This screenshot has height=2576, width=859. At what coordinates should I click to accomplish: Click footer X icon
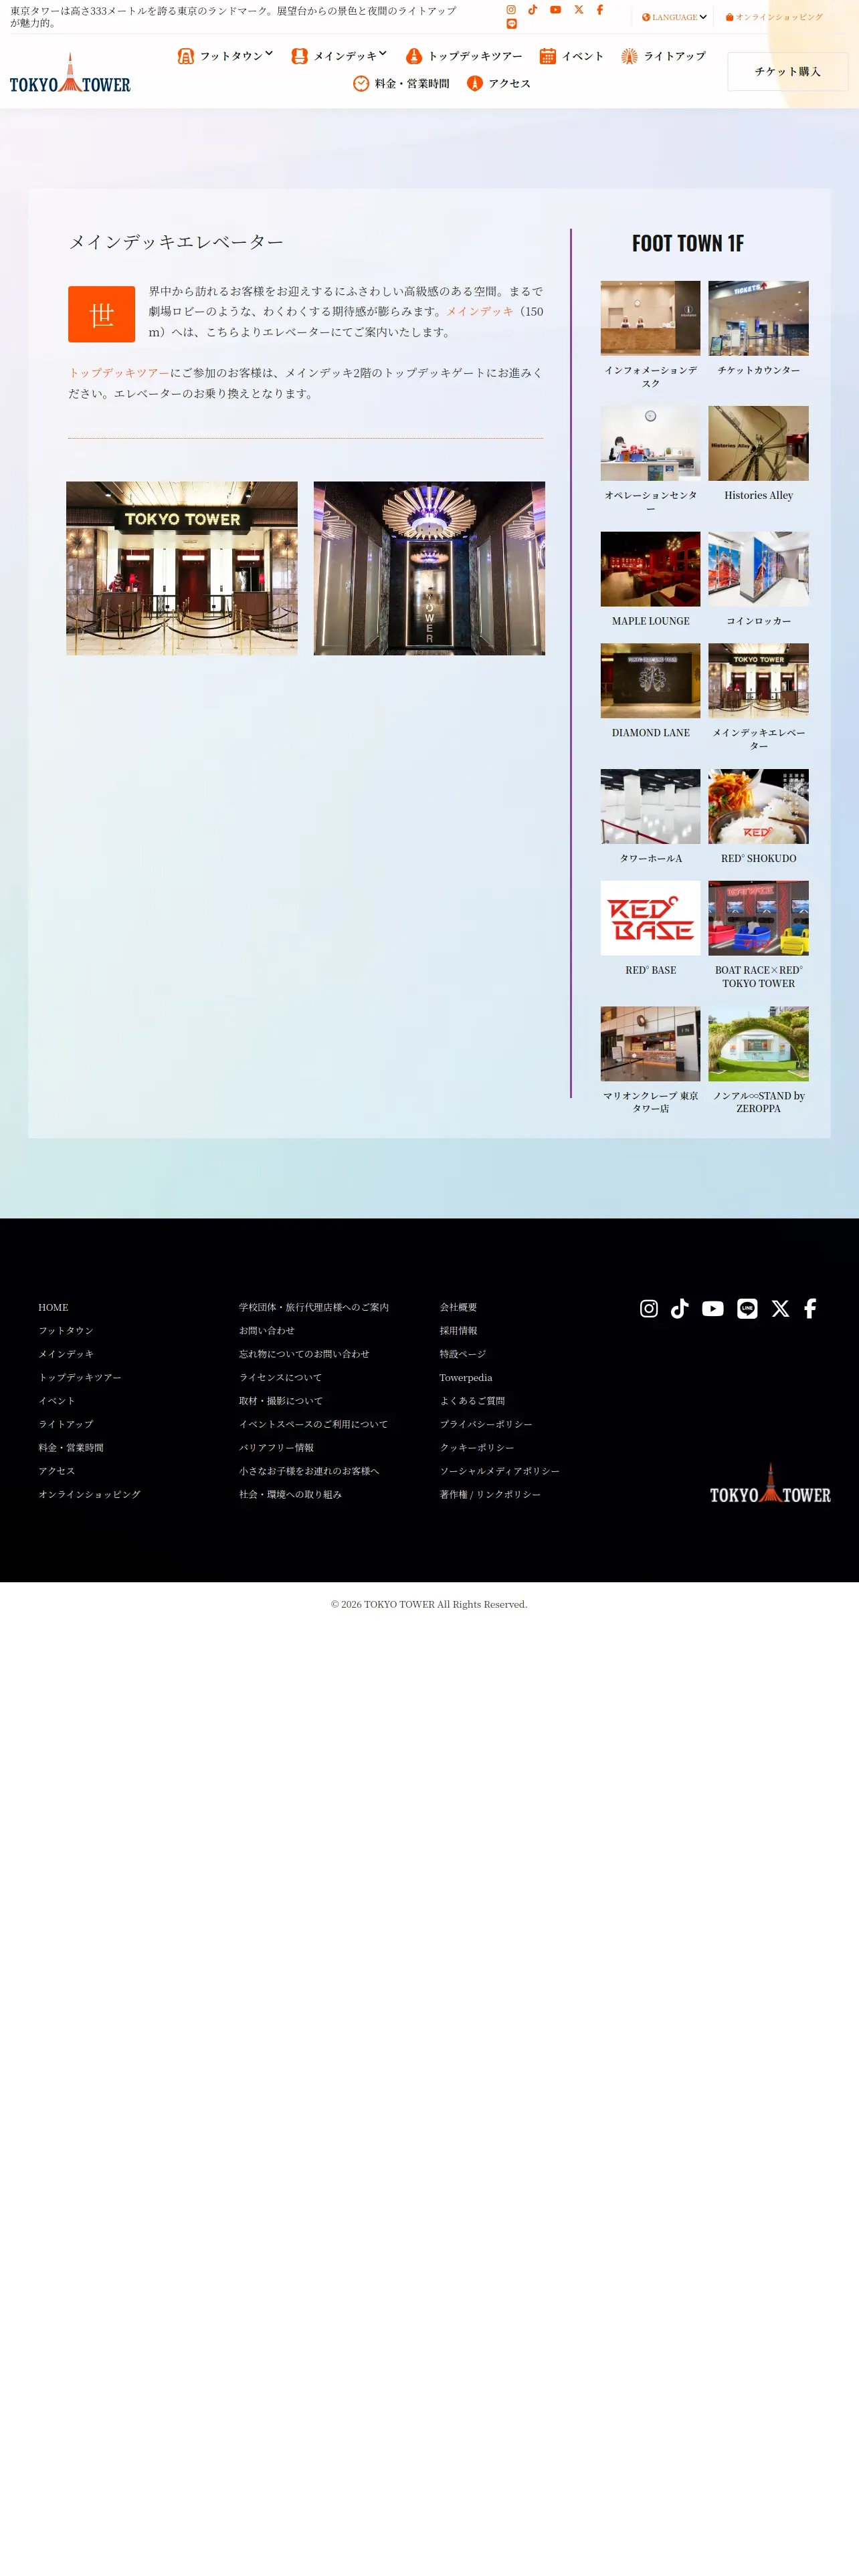780,1309
